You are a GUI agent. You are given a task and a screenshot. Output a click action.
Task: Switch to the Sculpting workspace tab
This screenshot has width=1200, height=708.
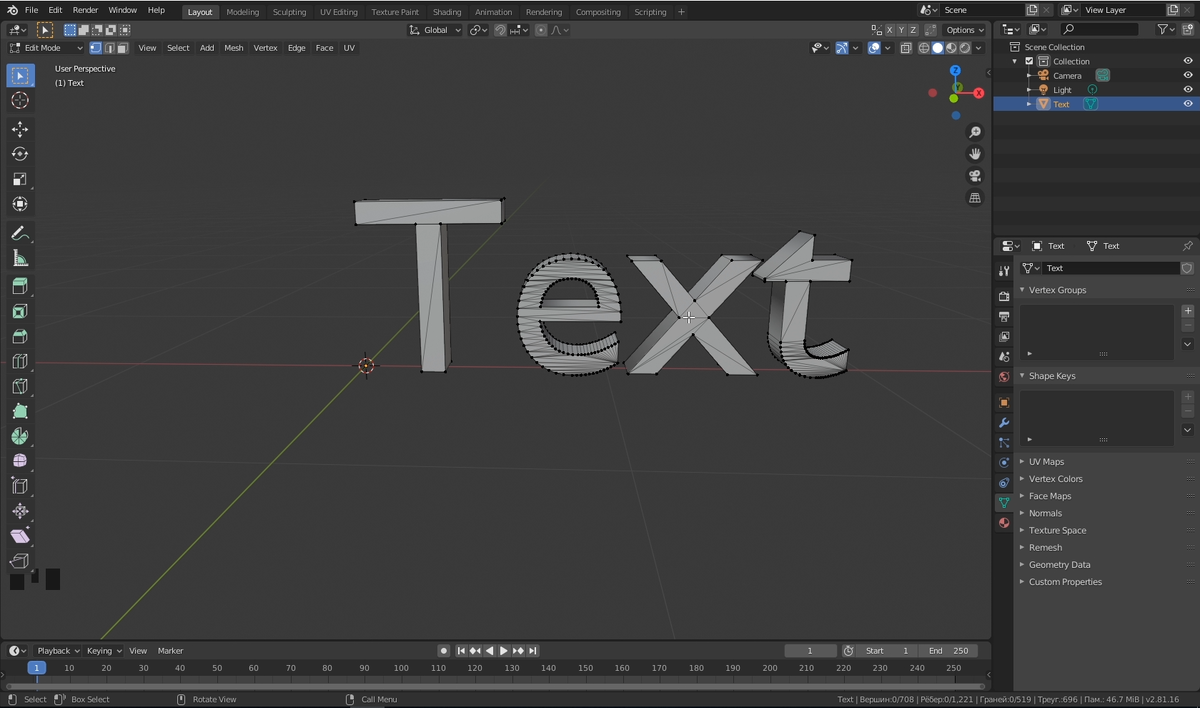(289, 12)
